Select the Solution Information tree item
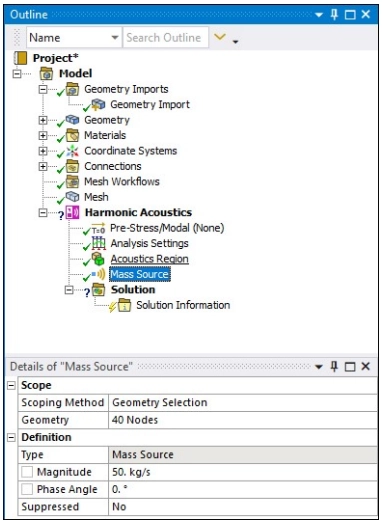Screen dimensions: 382x526 (183, 305)
